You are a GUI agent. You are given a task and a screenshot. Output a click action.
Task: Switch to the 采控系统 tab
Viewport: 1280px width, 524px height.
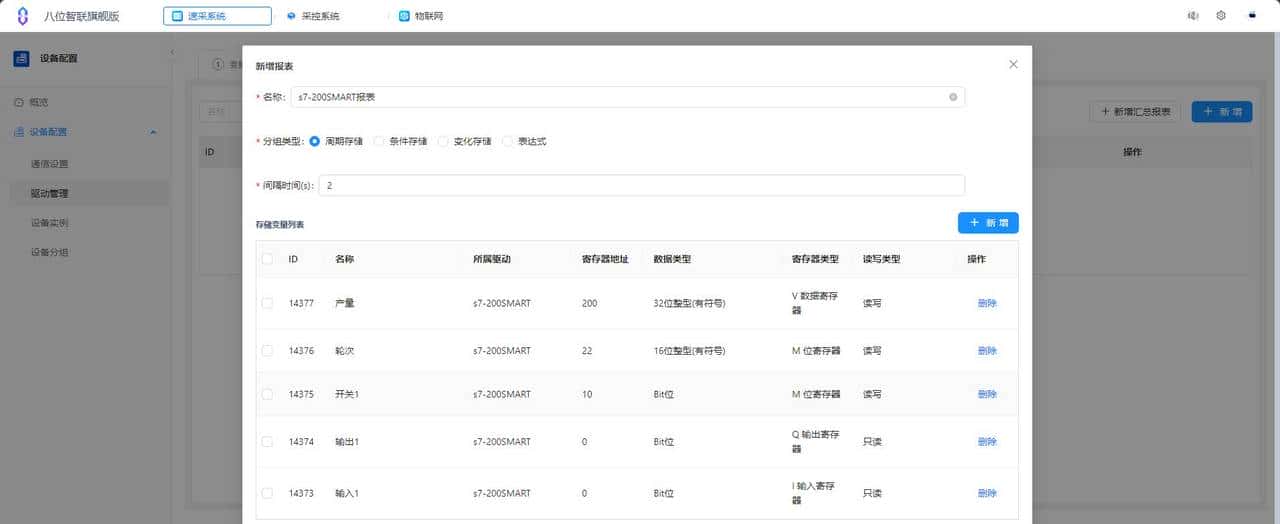[x=313, y=16]
